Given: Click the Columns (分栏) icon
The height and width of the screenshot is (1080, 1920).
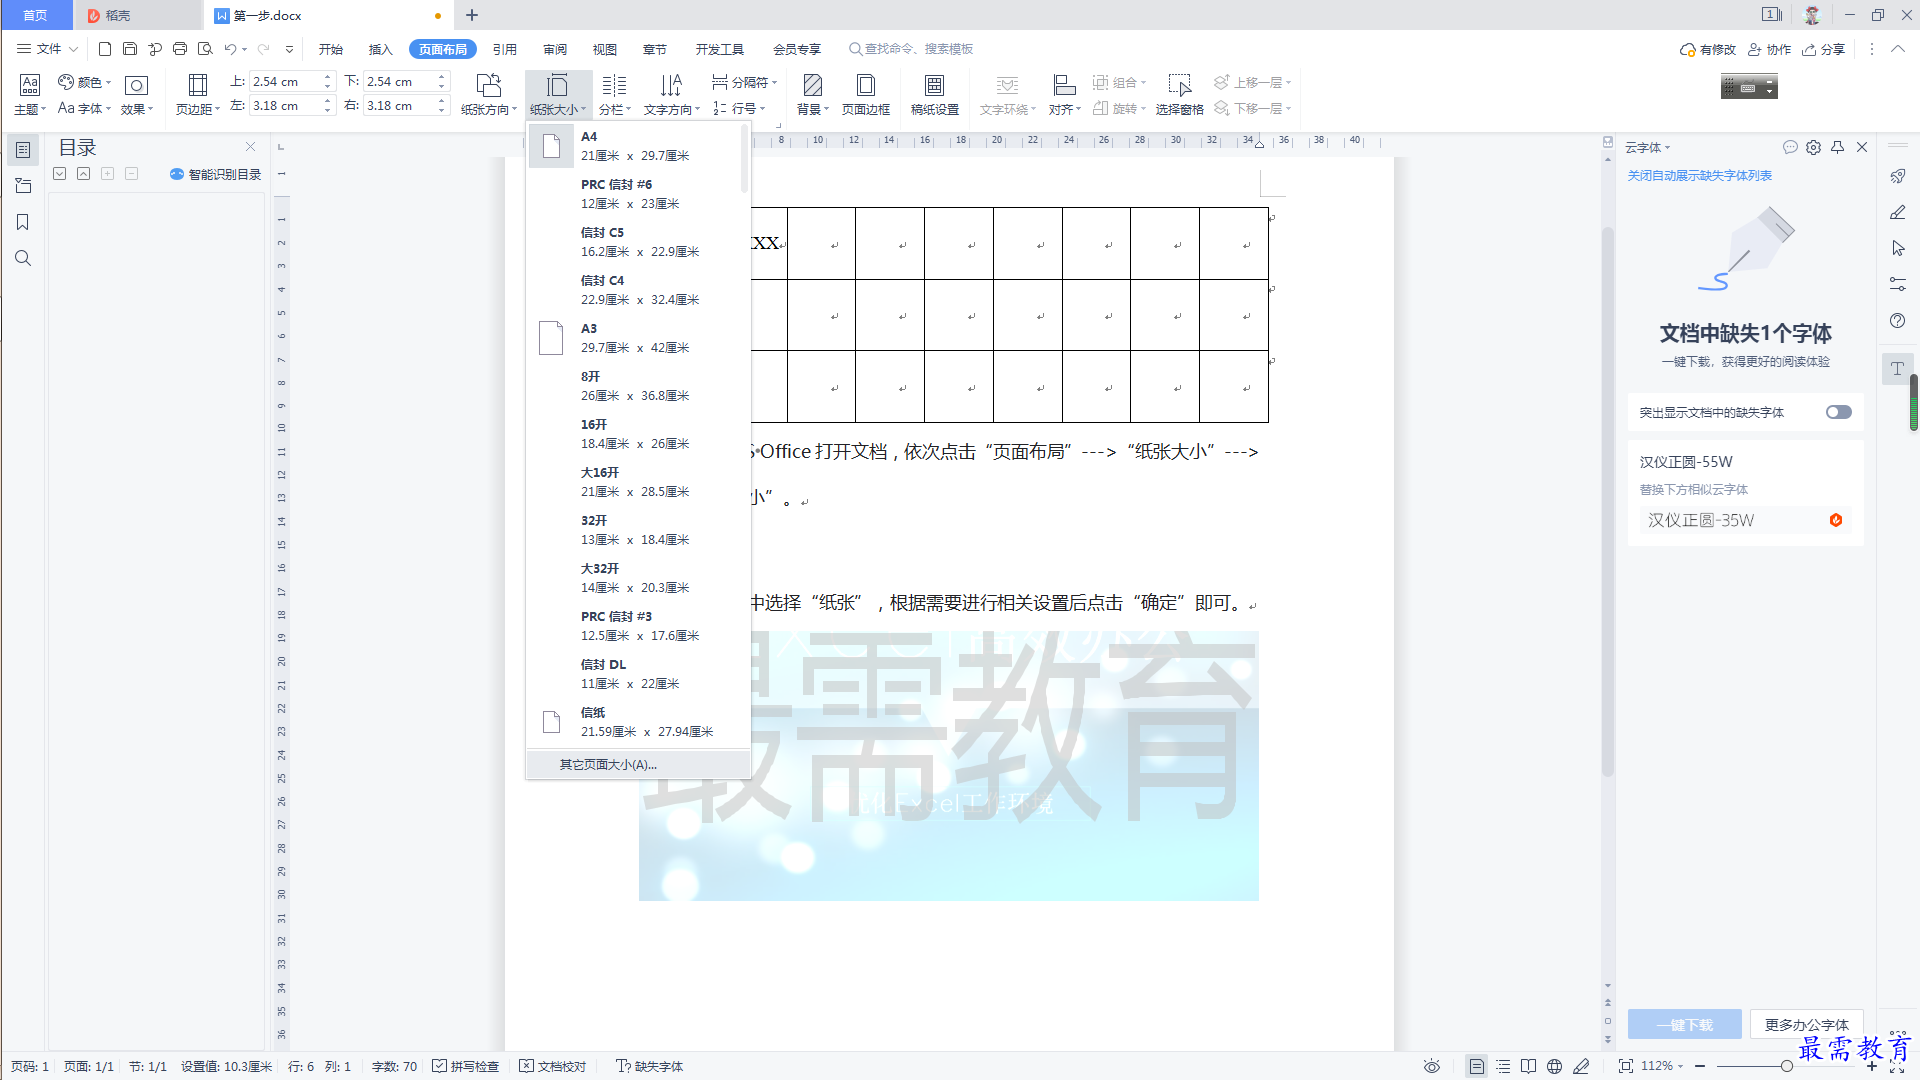Looking at the screenshot, I should tap(614, 85).
